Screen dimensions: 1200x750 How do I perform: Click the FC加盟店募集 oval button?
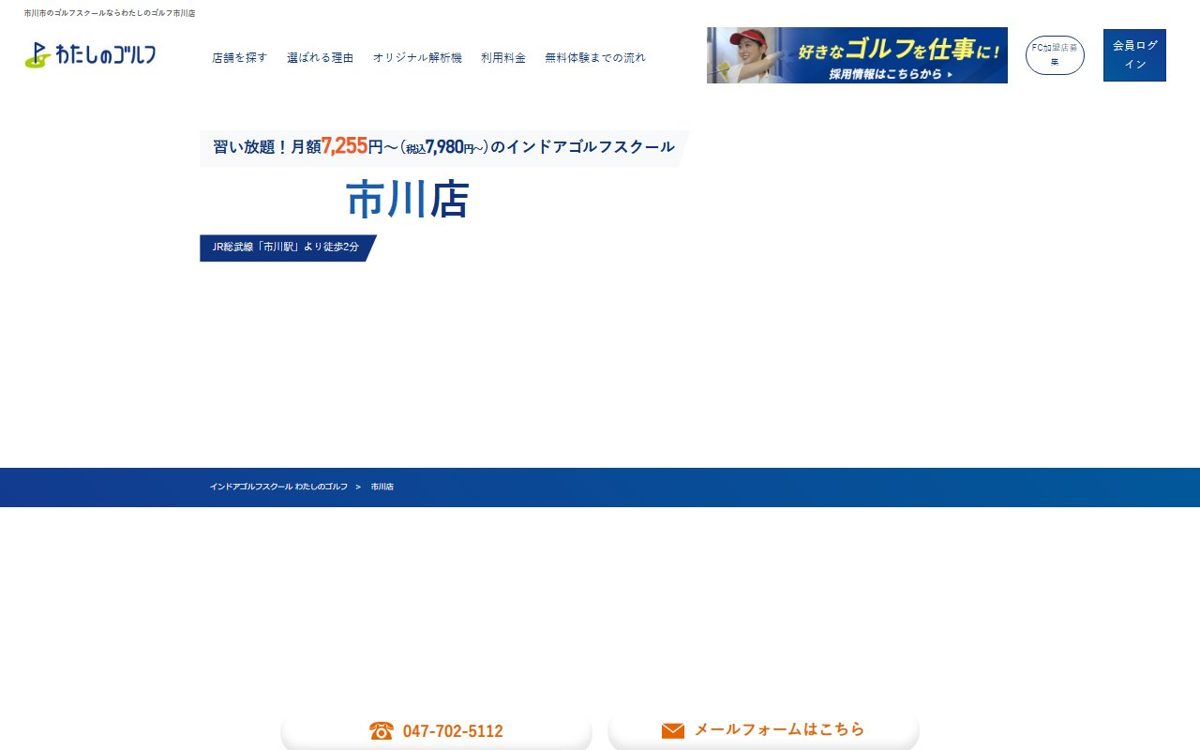[x=1055, y=55]
